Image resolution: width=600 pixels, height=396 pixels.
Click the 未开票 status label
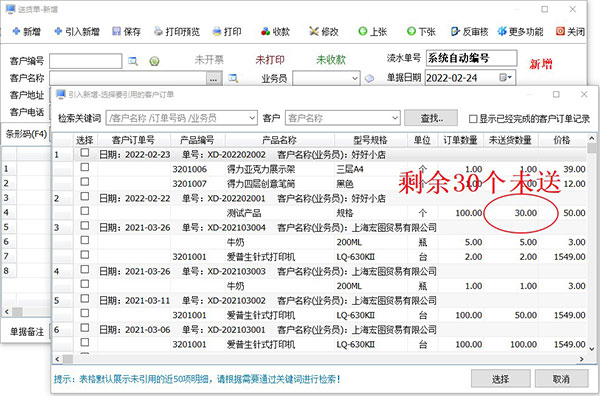209,60
